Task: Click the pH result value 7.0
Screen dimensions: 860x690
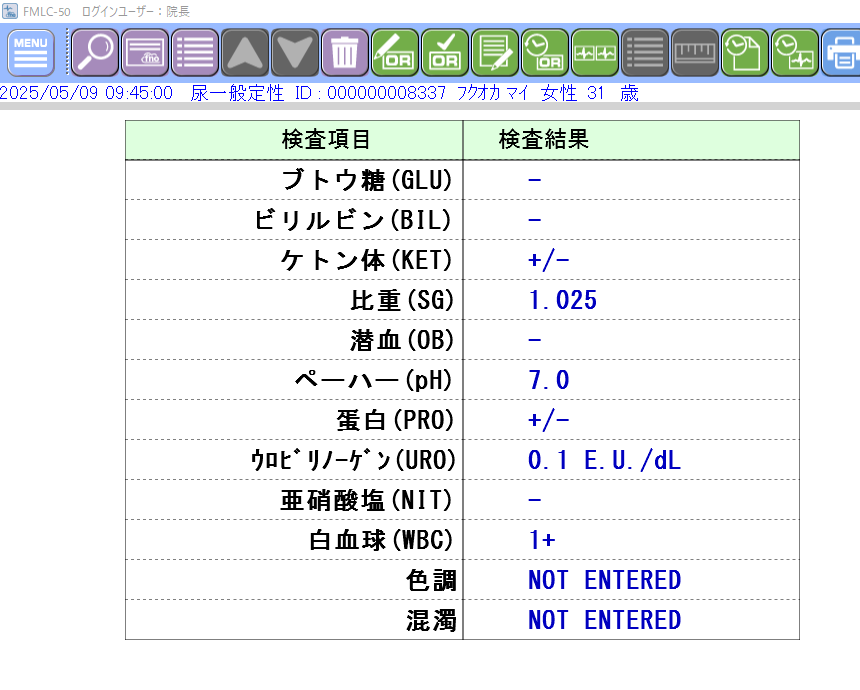Action: [549, 380]
